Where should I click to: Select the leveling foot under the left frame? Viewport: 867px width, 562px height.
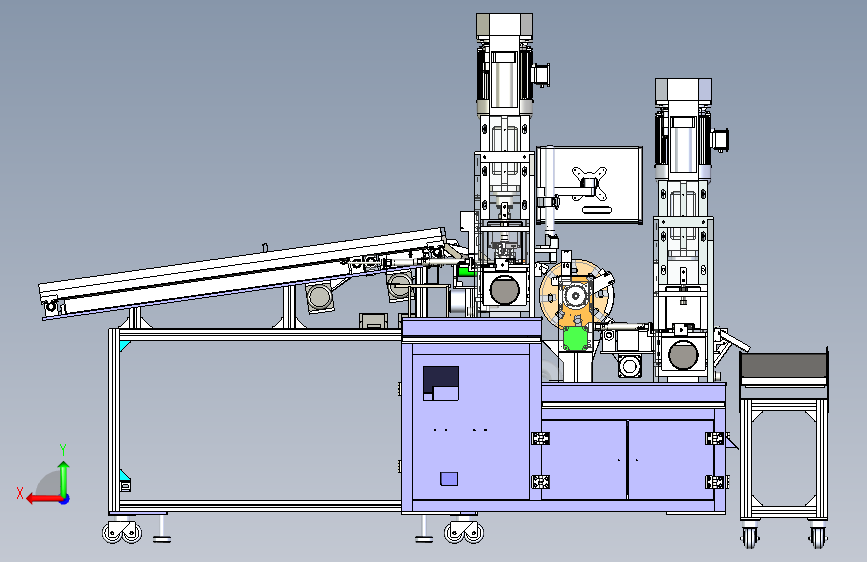coord(162,529)
